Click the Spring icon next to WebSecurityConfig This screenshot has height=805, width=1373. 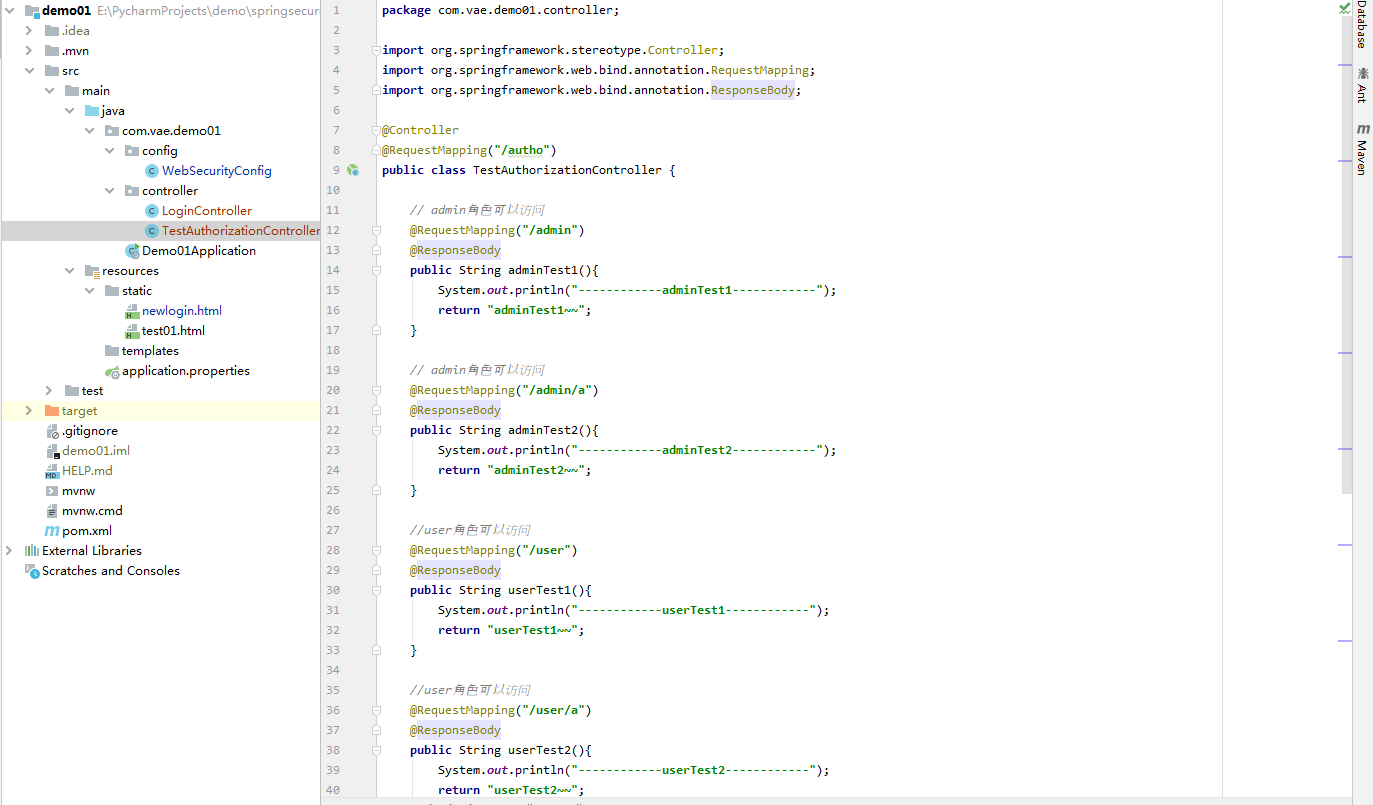tap(151, 170)
